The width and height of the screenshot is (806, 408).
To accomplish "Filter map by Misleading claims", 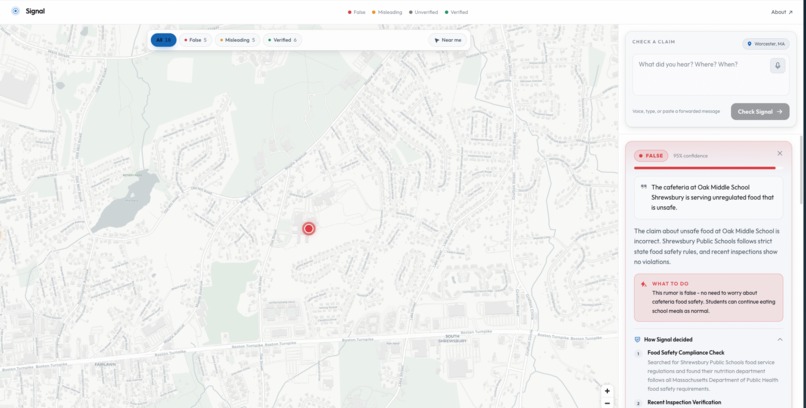I will pos(237,40).
